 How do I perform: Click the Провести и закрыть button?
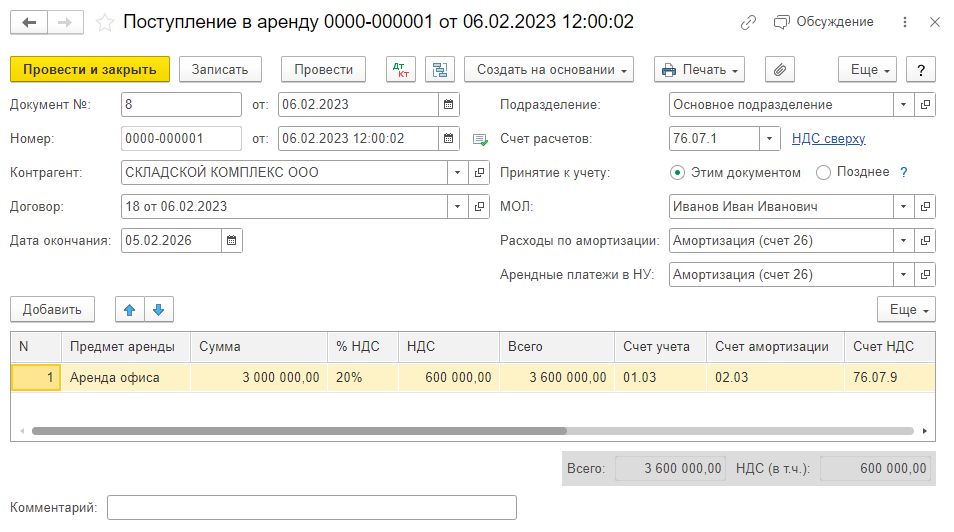coord(90,69)
